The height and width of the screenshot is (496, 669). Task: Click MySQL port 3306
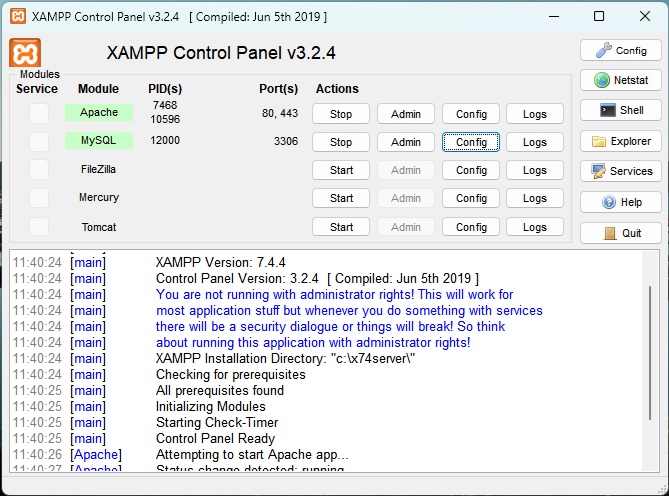[x=286, y=141]
